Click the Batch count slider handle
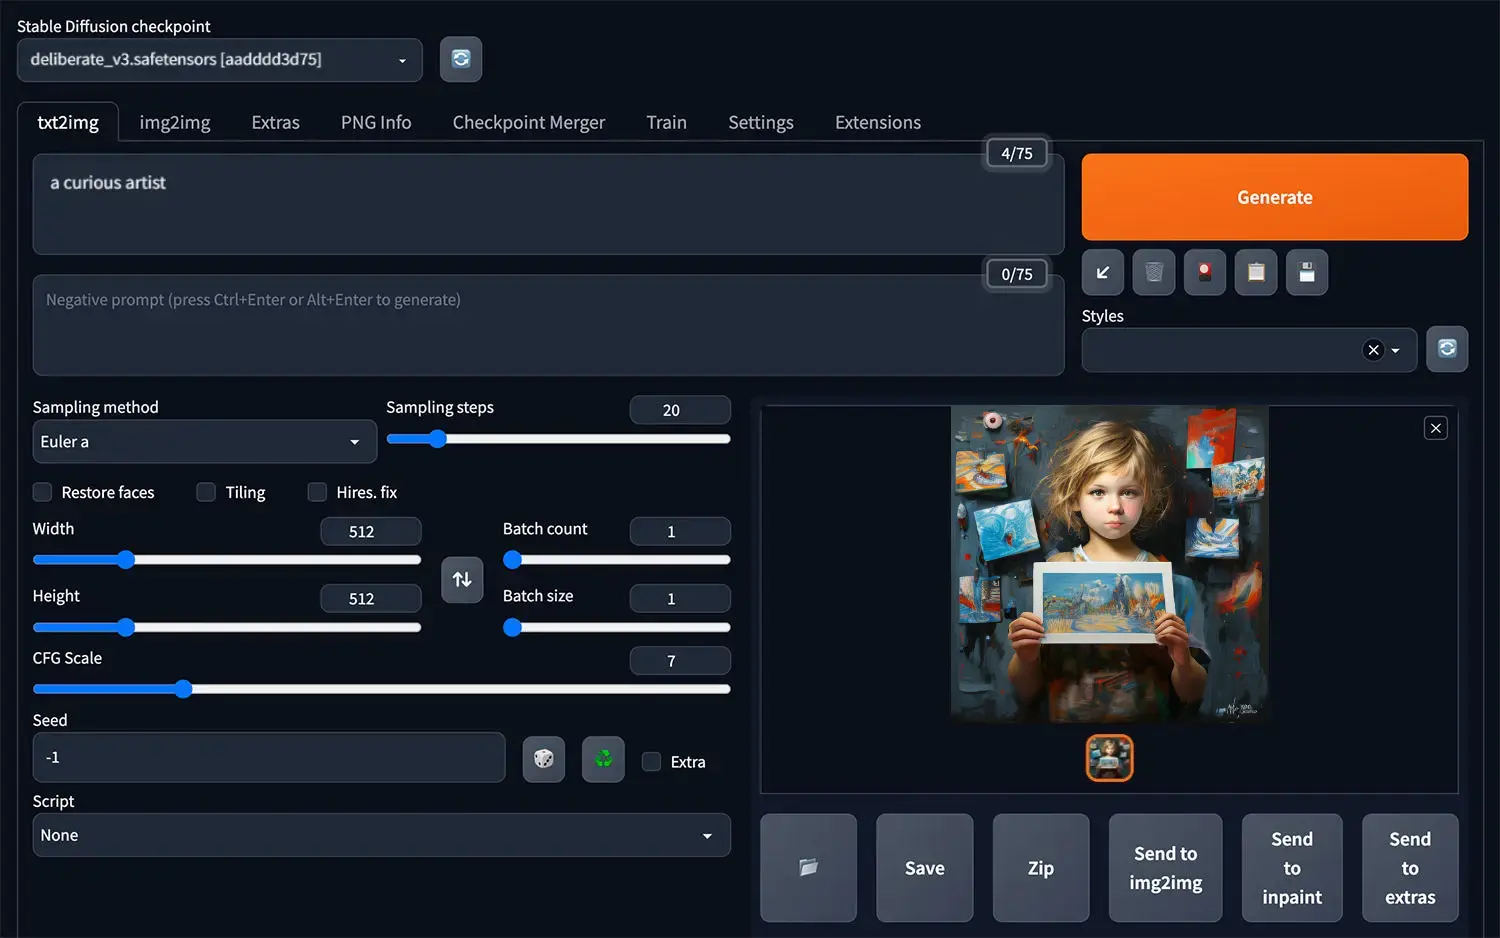This screenshot has height=938, width=1500. point(512,560)
